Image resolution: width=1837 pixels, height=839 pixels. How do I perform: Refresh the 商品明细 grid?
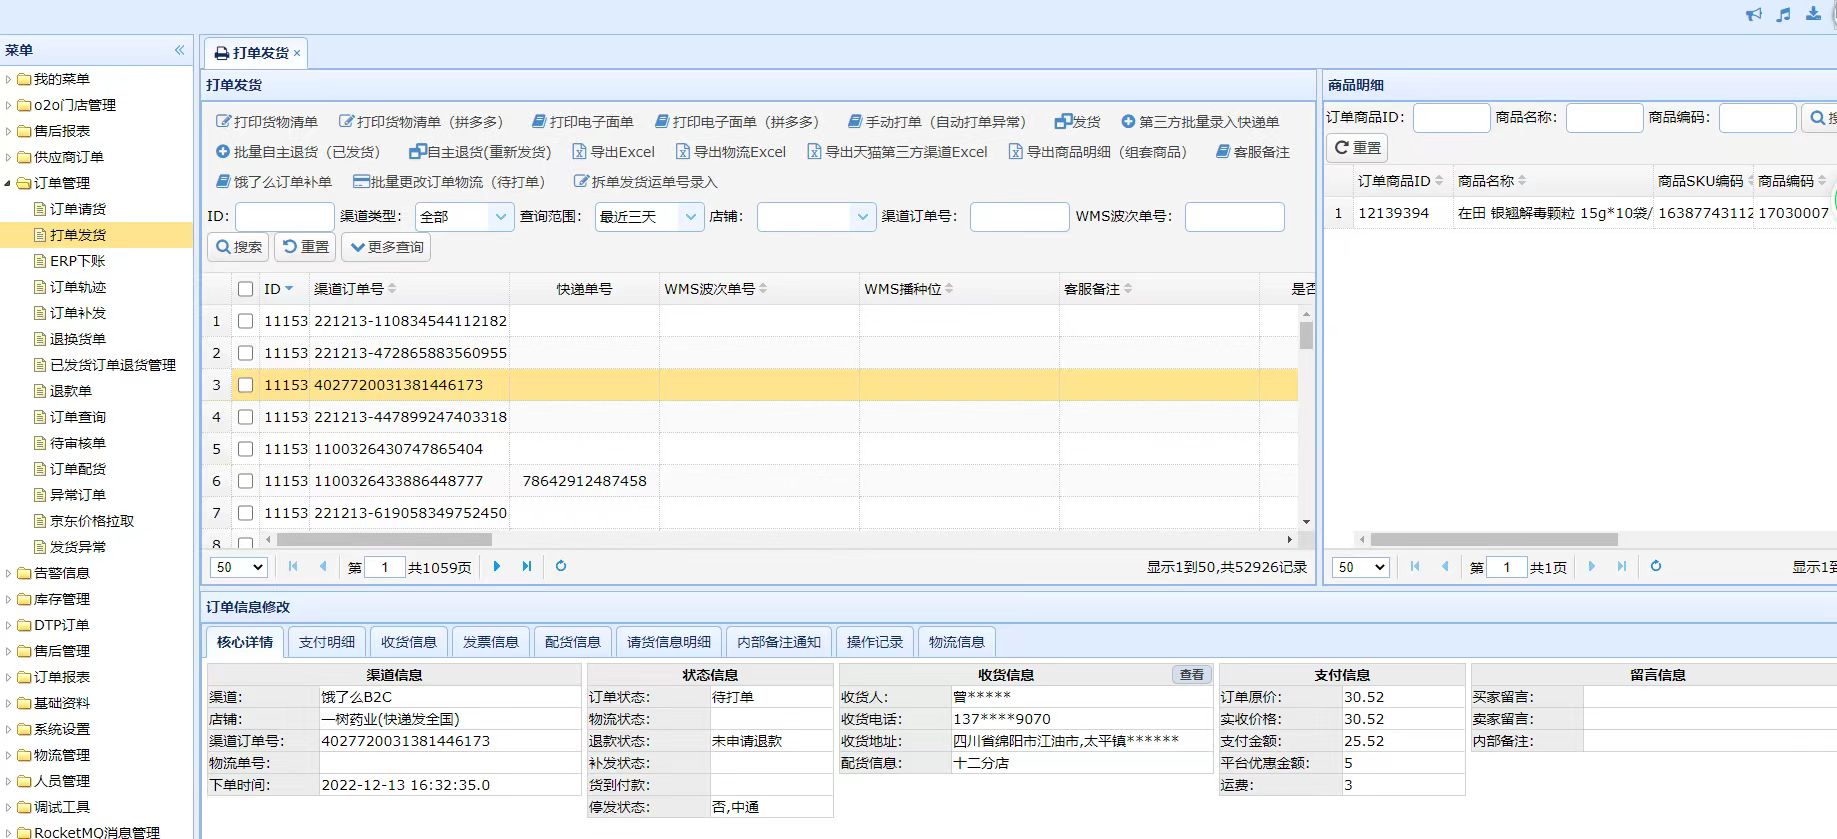pyautogui.click(x=1656, y=566)
